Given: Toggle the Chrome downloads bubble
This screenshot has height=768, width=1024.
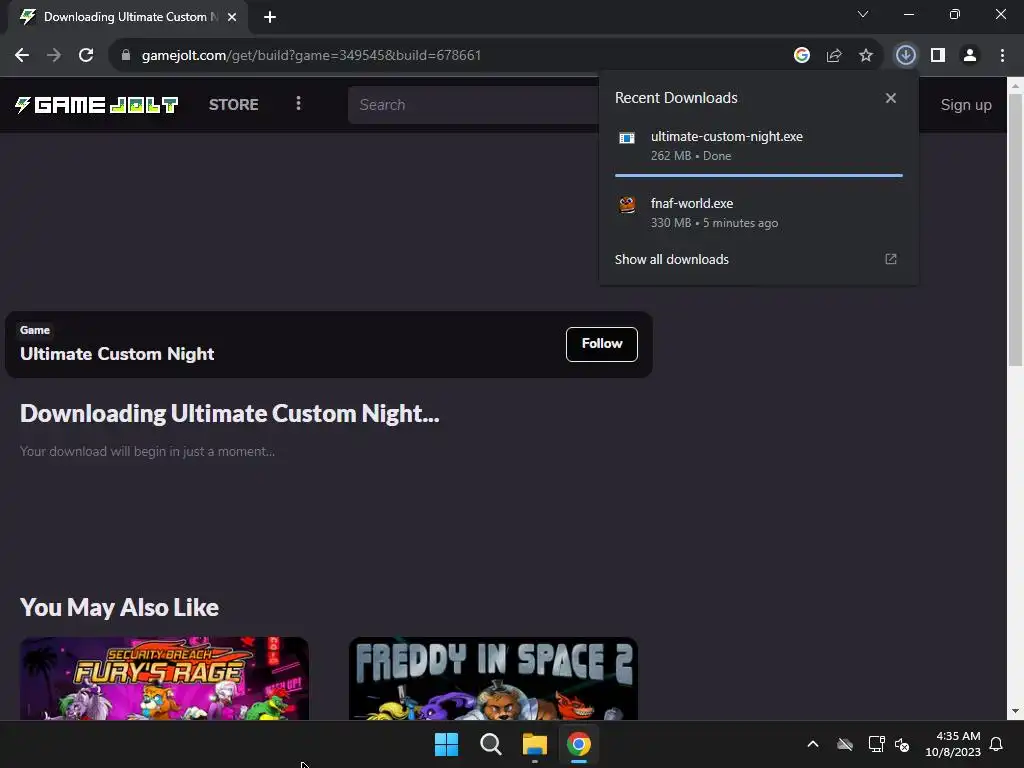Looking at the screenshot, I should [905, 56].
